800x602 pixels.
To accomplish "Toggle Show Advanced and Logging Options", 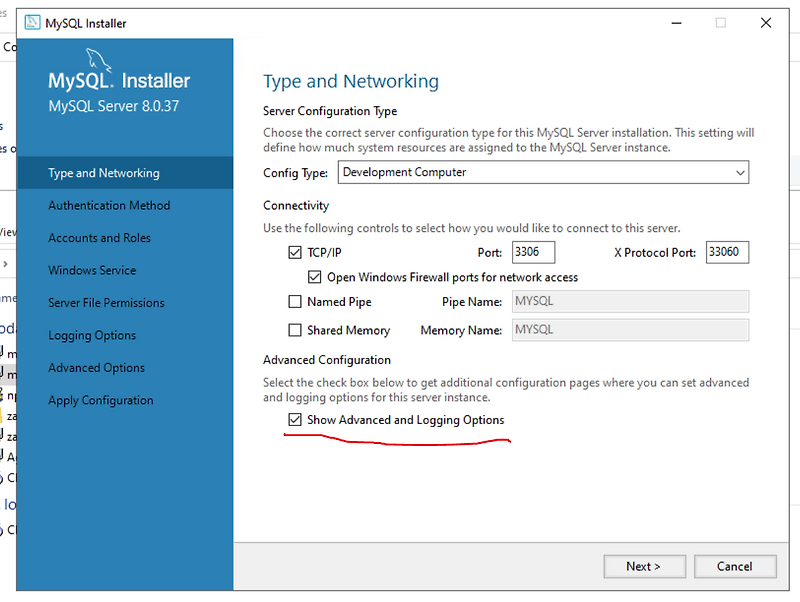I will pos(295,420).
